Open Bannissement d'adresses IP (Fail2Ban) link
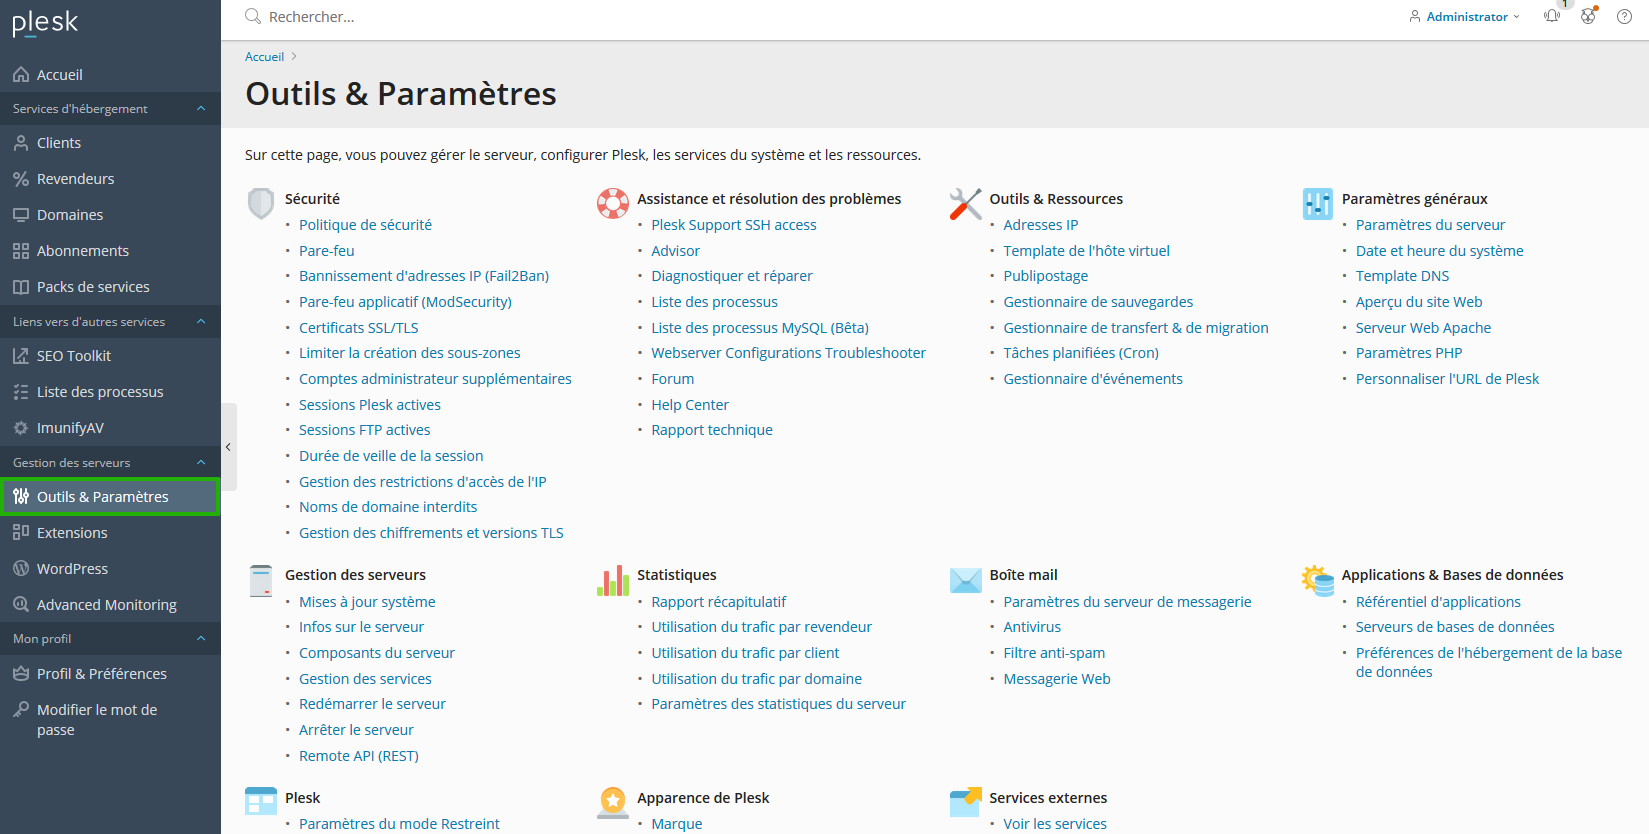Image resolution: width=1649 pixels, height=834 pixels. (x=424, y=276)
